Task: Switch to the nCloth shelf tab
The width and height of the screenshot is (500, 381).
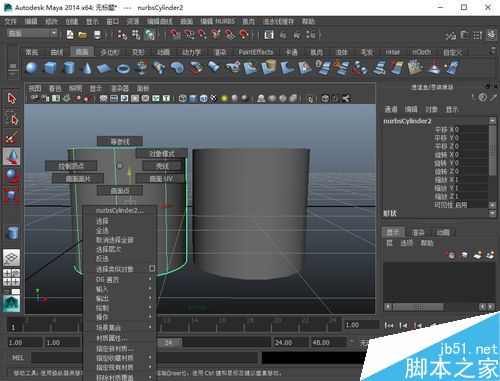Action: [421, 52]
